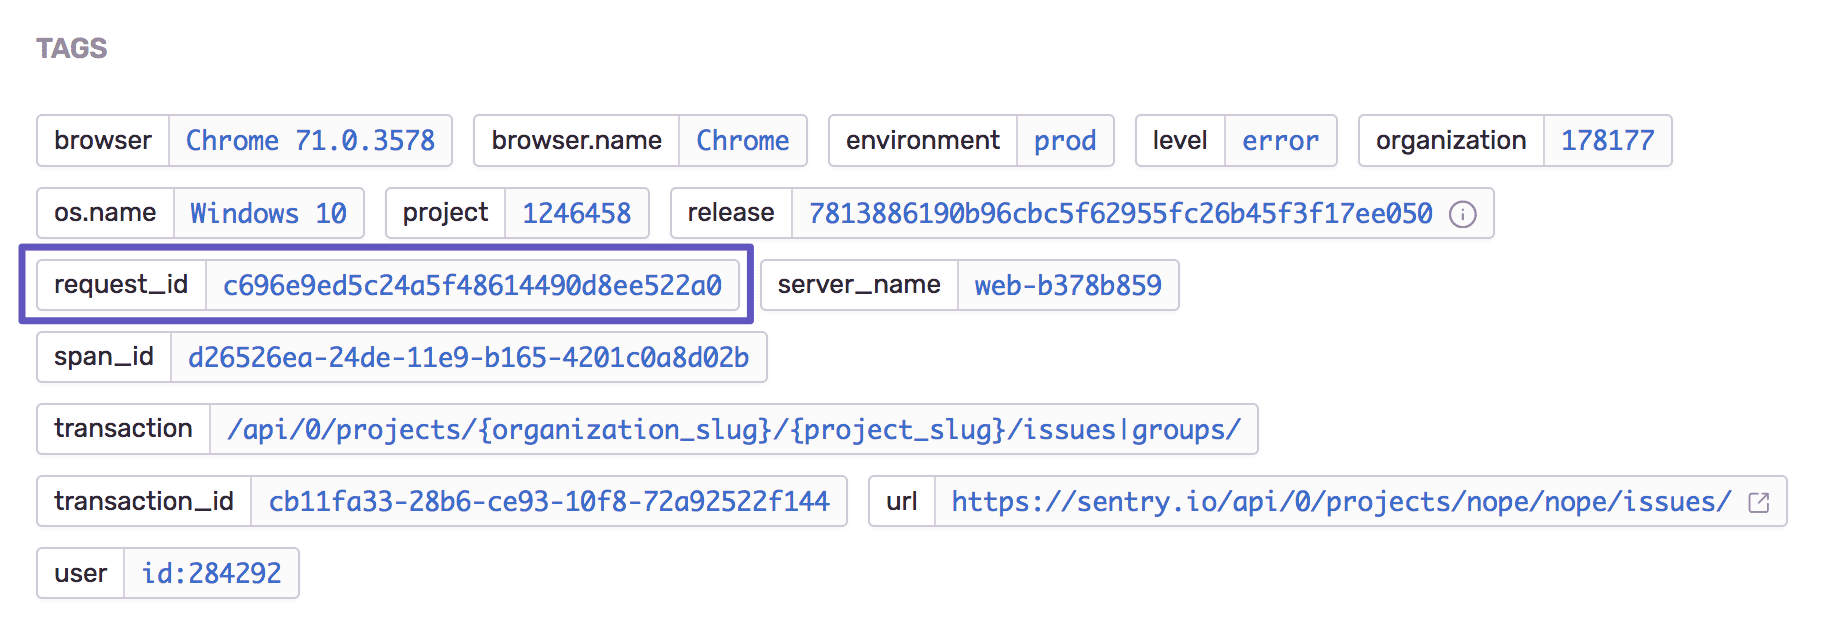The image size is (1838, 628).
Task: Click the server_name tag key label
Action: [x=859, y=285]
